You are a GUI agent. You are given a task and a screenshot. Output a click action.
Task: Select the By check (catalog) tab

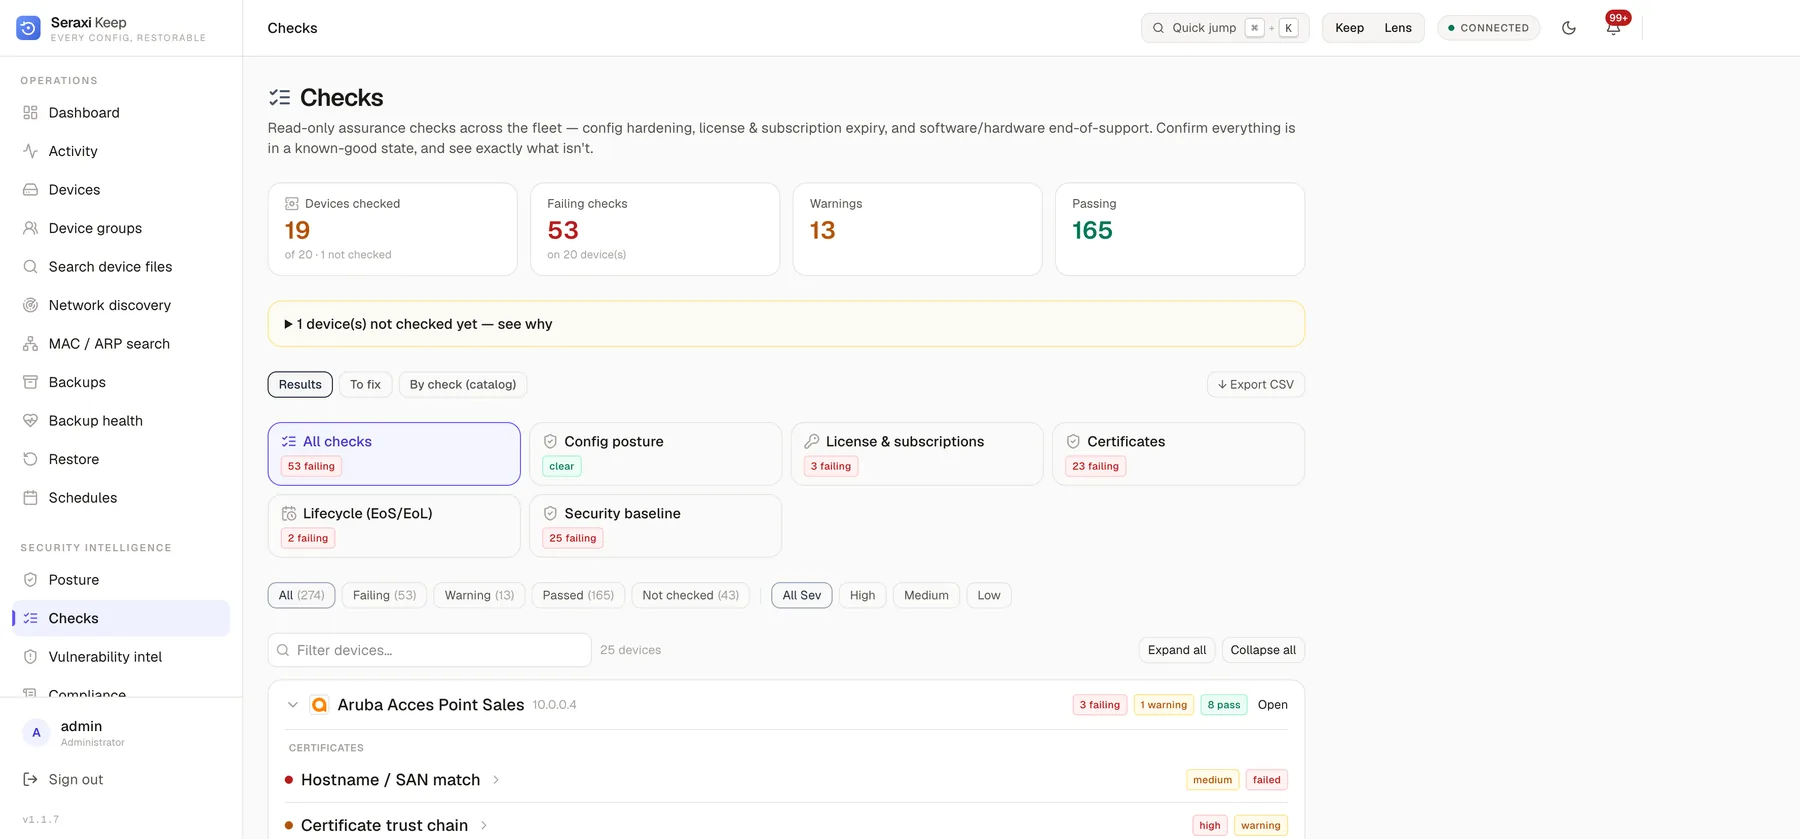(x=463, y=385)
